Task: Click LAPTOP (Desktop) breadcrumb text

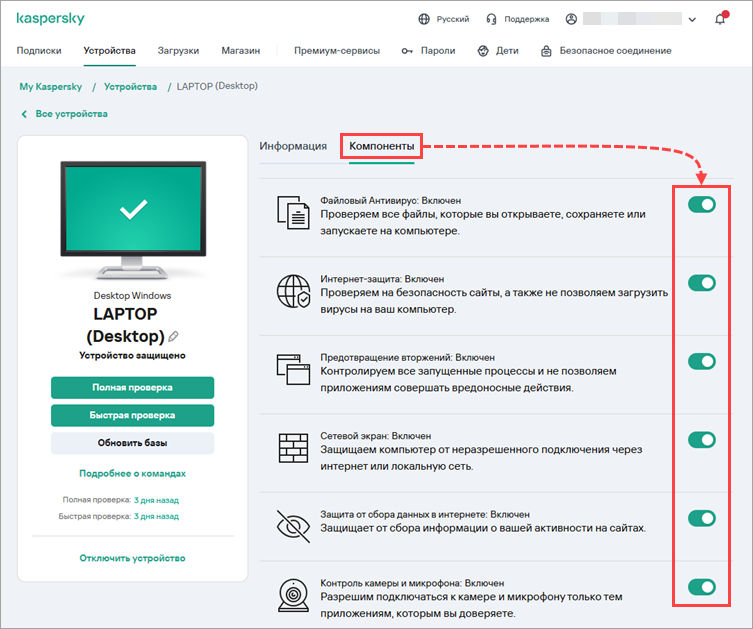Action: pyautogui.click(x=217, y=86)
